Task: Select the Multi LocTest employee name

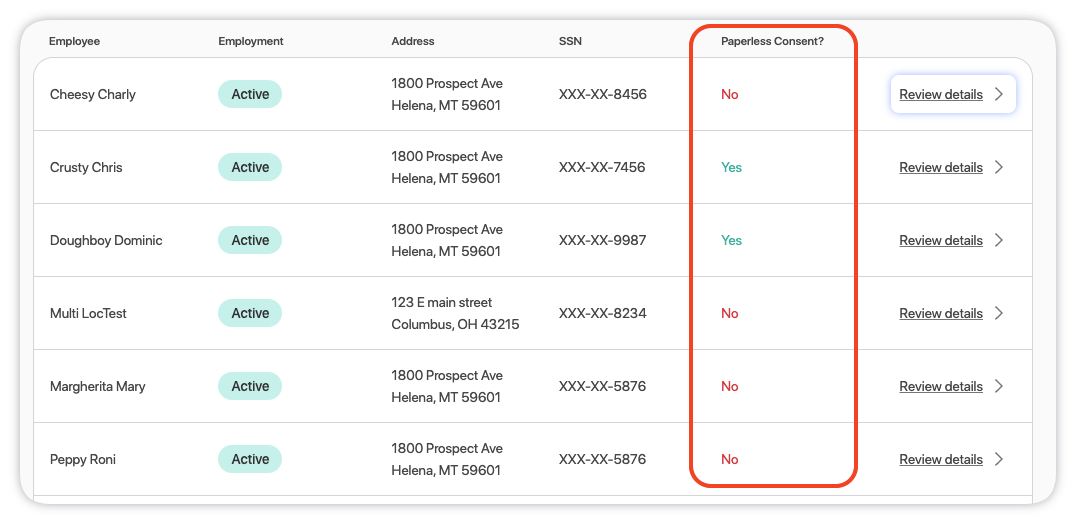Action: pos(88,314)
